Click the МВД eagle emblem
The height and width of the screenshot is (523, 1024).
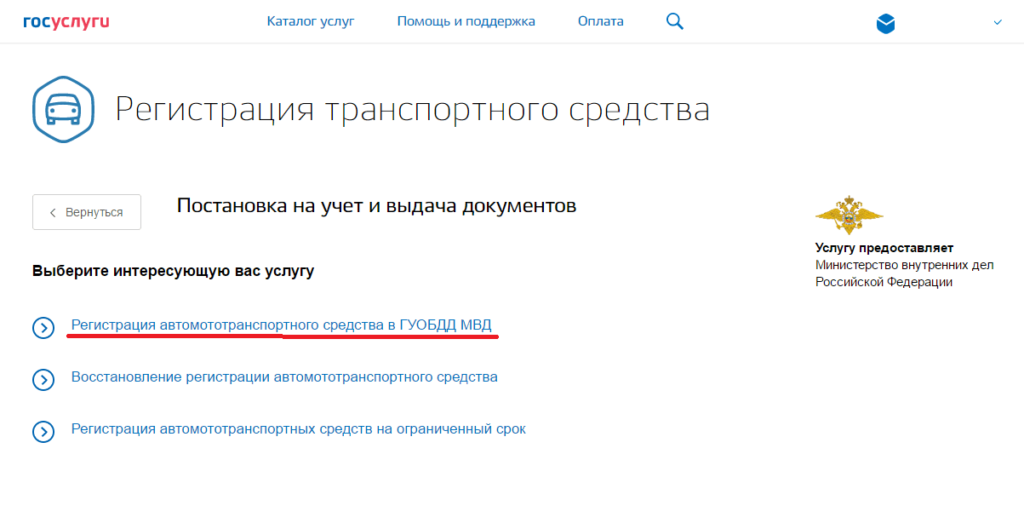pos(849,215)
